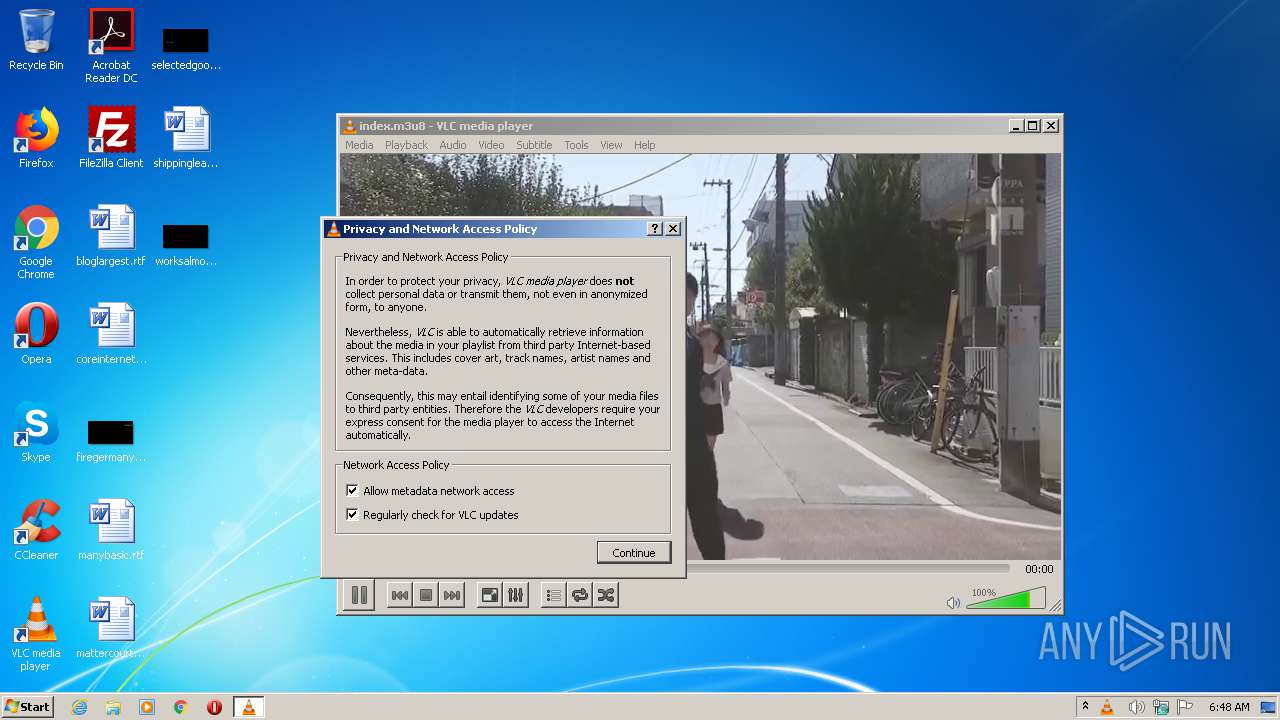The image size is (1280, 720).
Task: Open Chrome from the taskbar
Action: point(181,707)
